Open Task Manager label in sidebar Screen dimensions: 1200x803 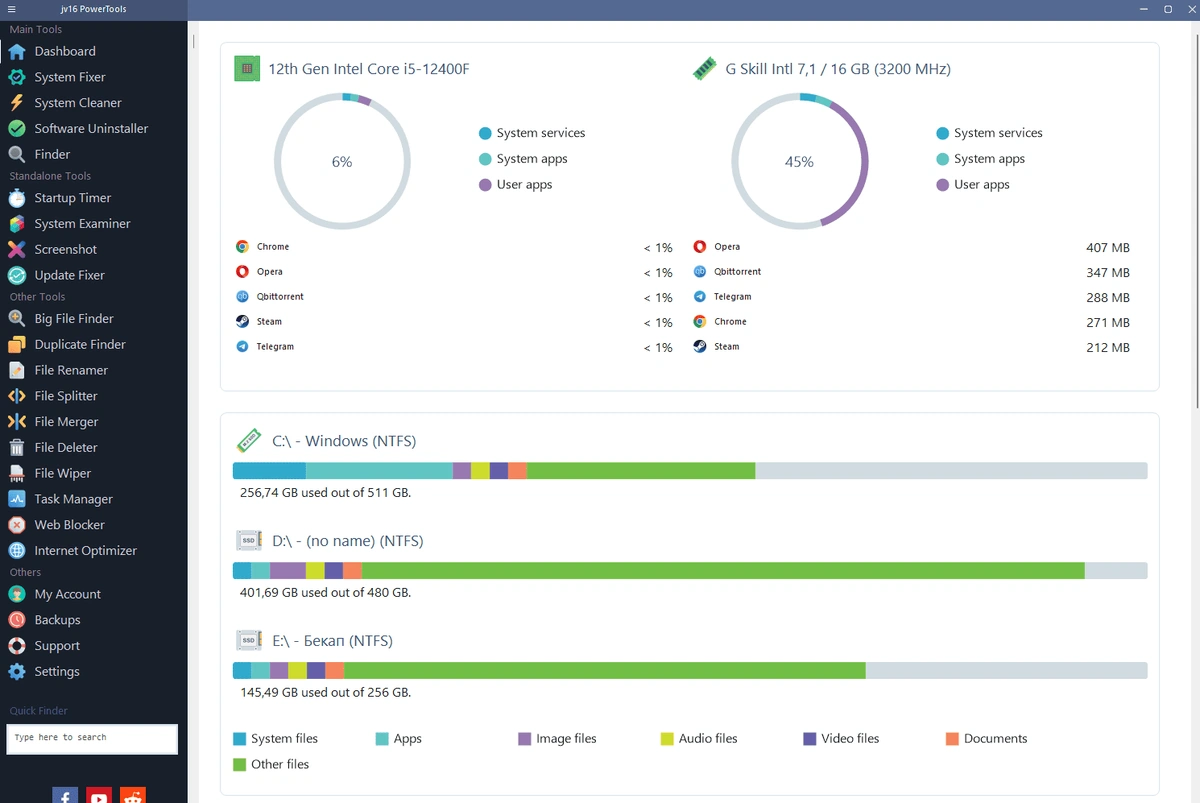(x=74, y=499)
